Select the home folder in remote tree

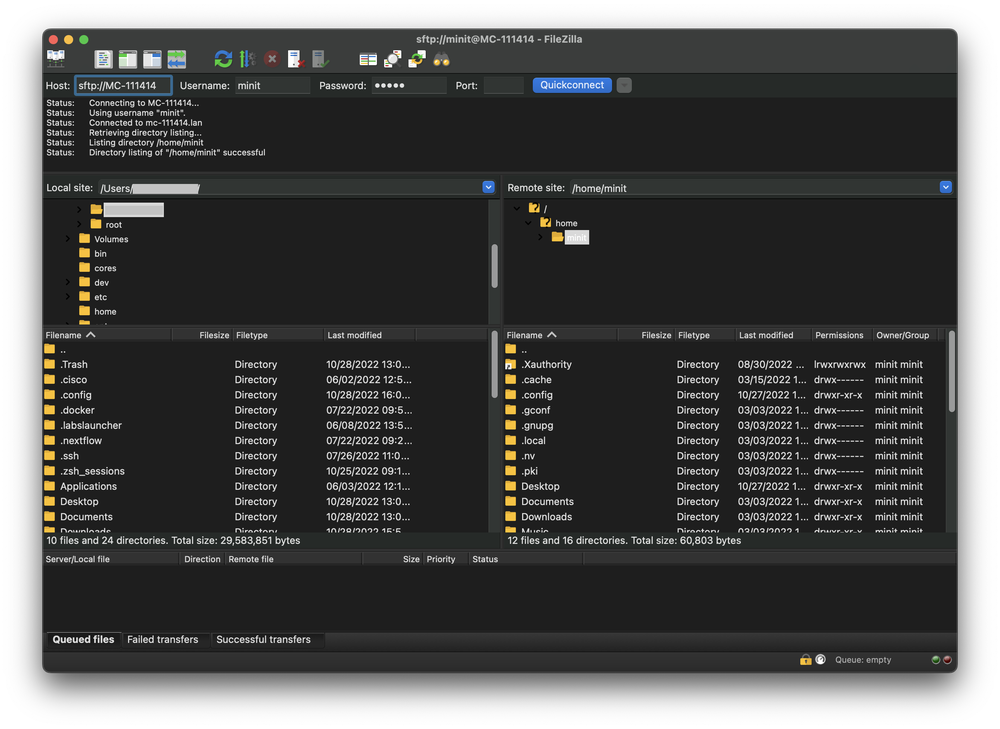tap(566, 223)
